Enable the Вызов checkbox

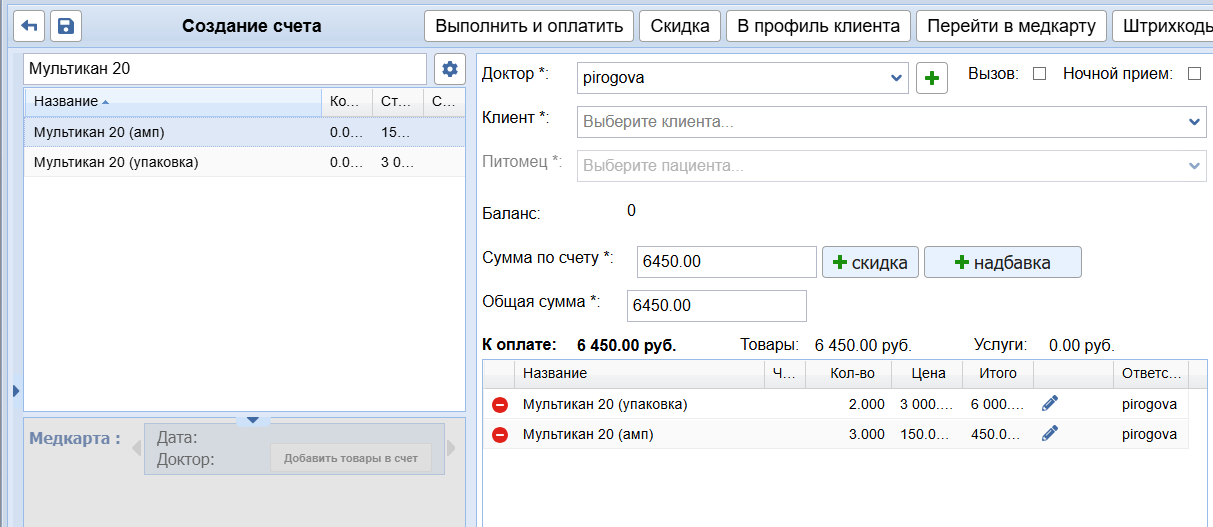(x=1039, y=74)
